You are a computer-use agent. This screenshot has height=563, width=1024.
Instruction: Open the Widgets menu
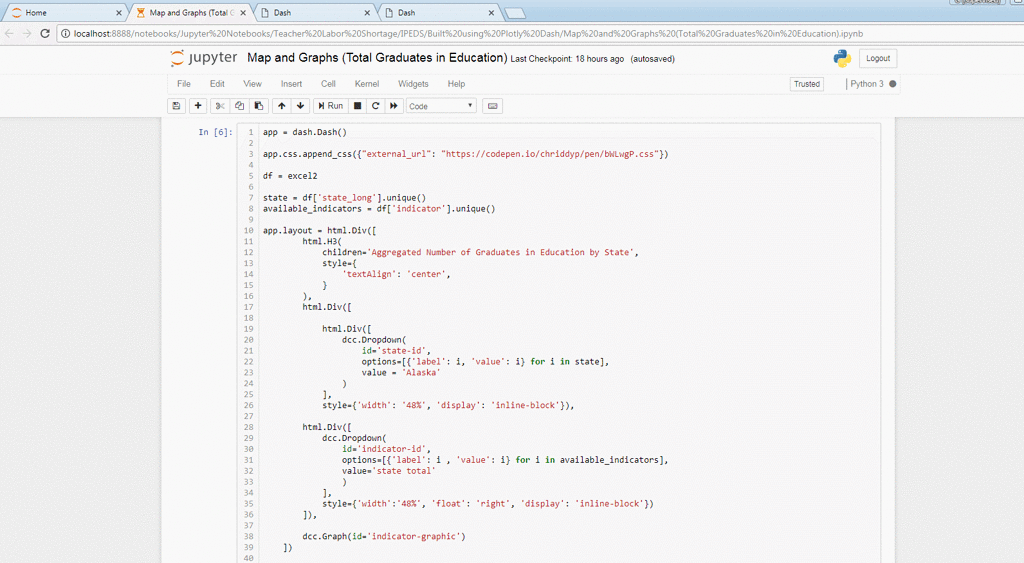pos(413,84)
